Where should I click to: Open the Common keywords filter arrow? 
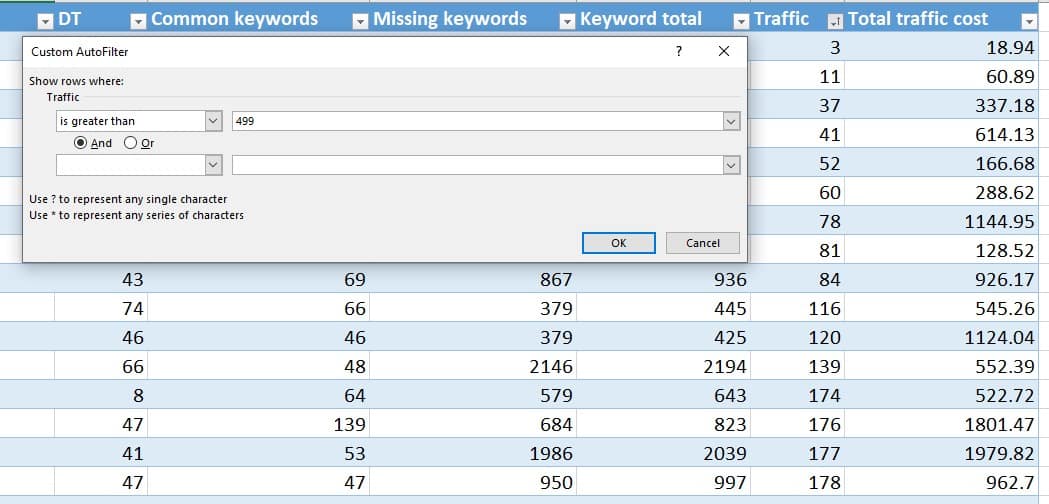click(360, 21)
